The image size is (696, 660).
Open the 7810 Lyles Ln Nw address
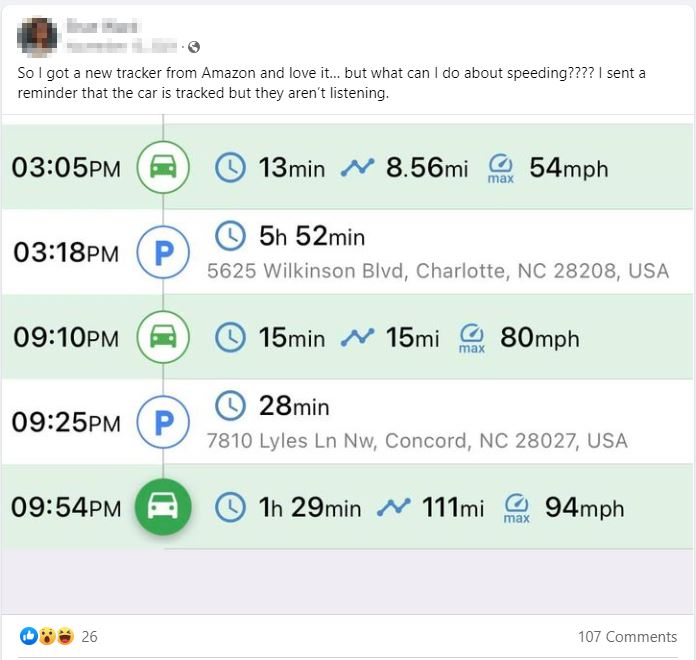(x=417, y=441)
